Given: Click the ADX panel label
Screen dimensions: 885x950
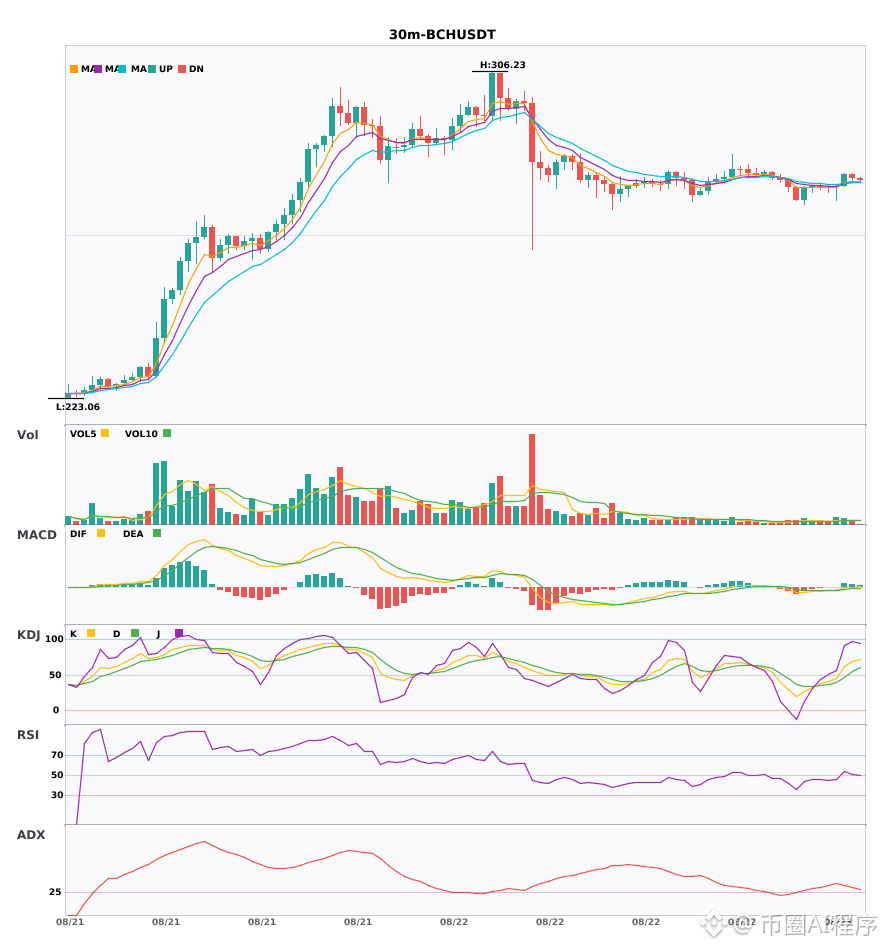Looking at the screenshot, I should [31, 835].
